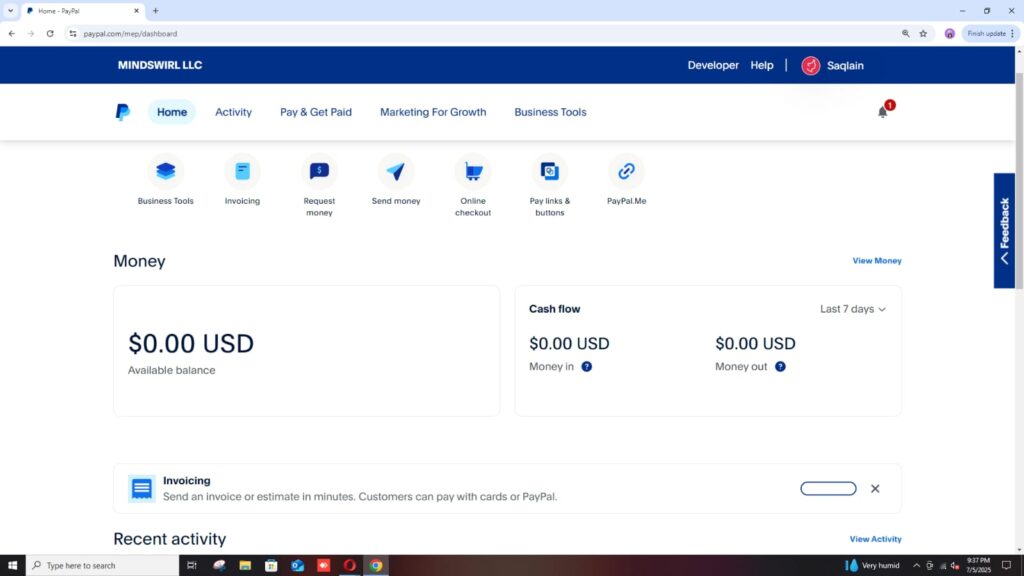
Task: Click the Money in help icon
Action: 587,367
